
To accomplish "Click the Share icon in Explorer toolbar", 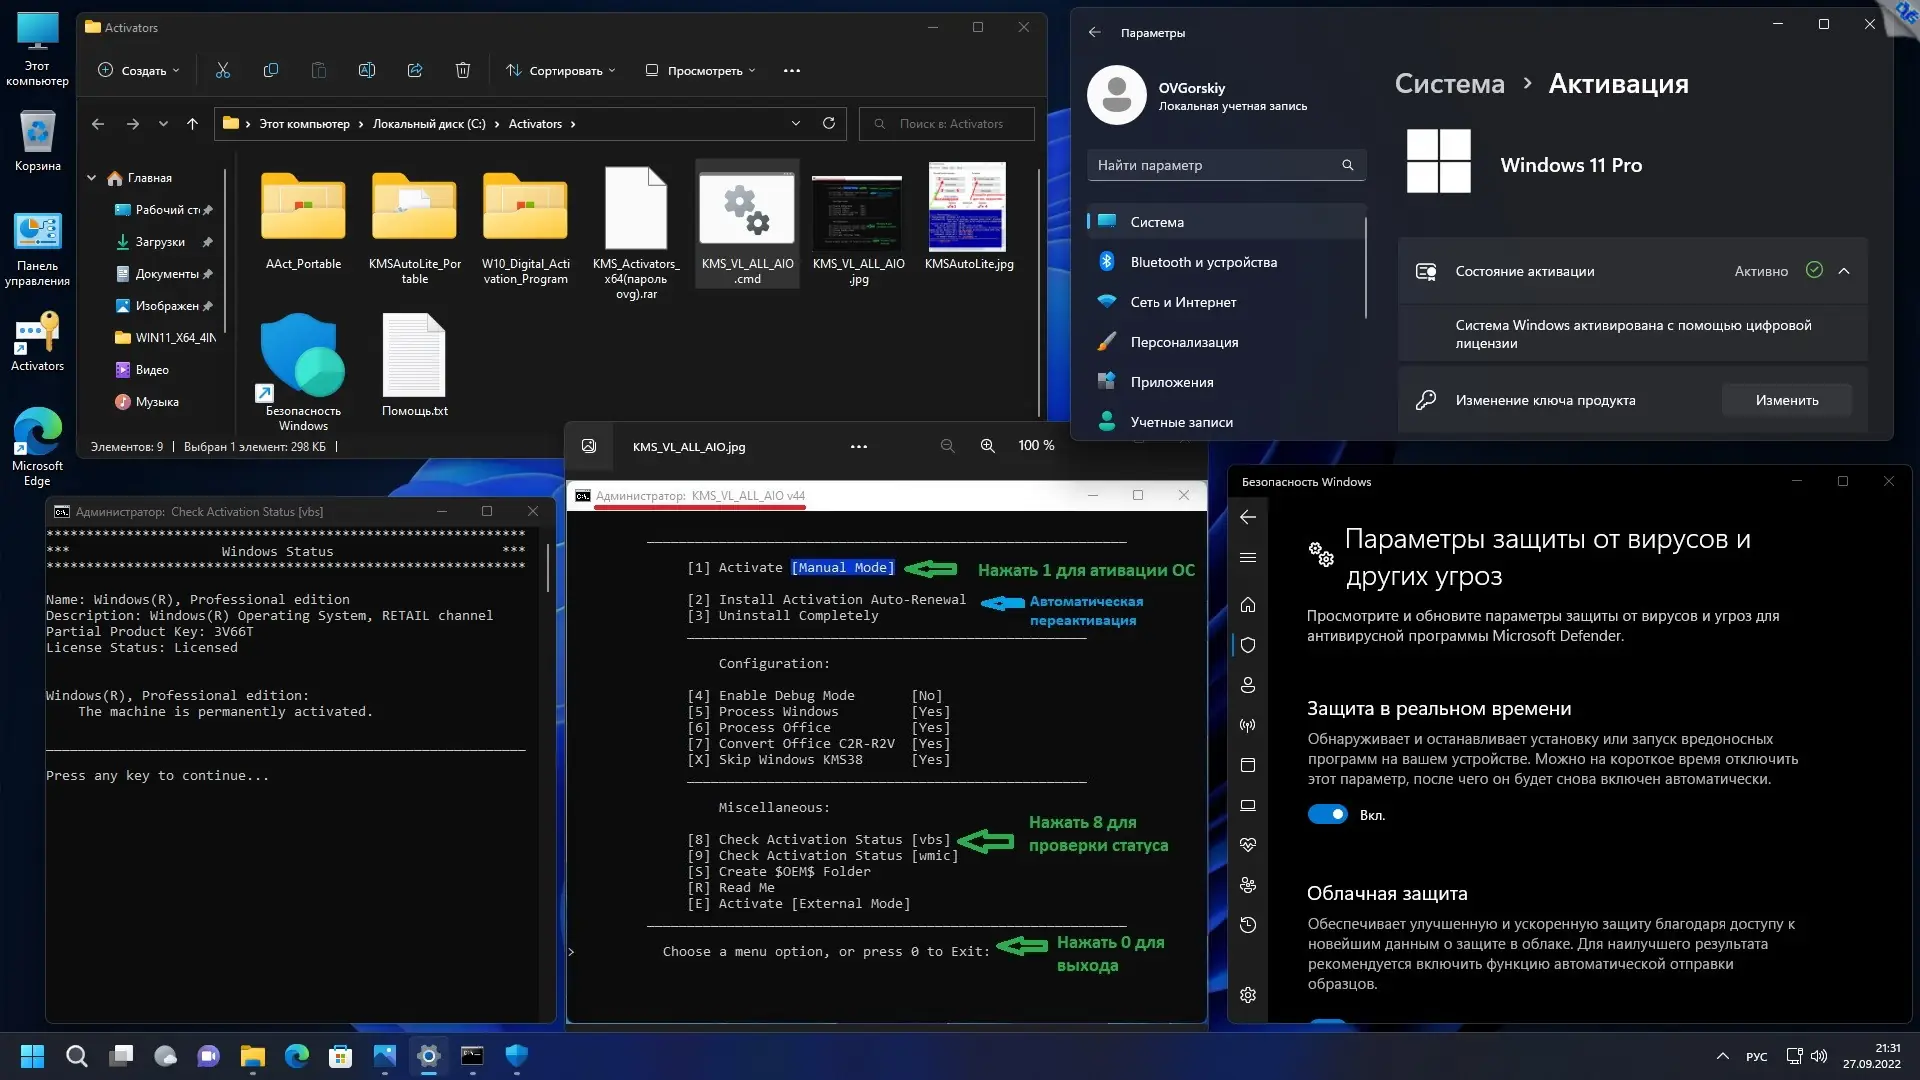I will pos(414,71).
